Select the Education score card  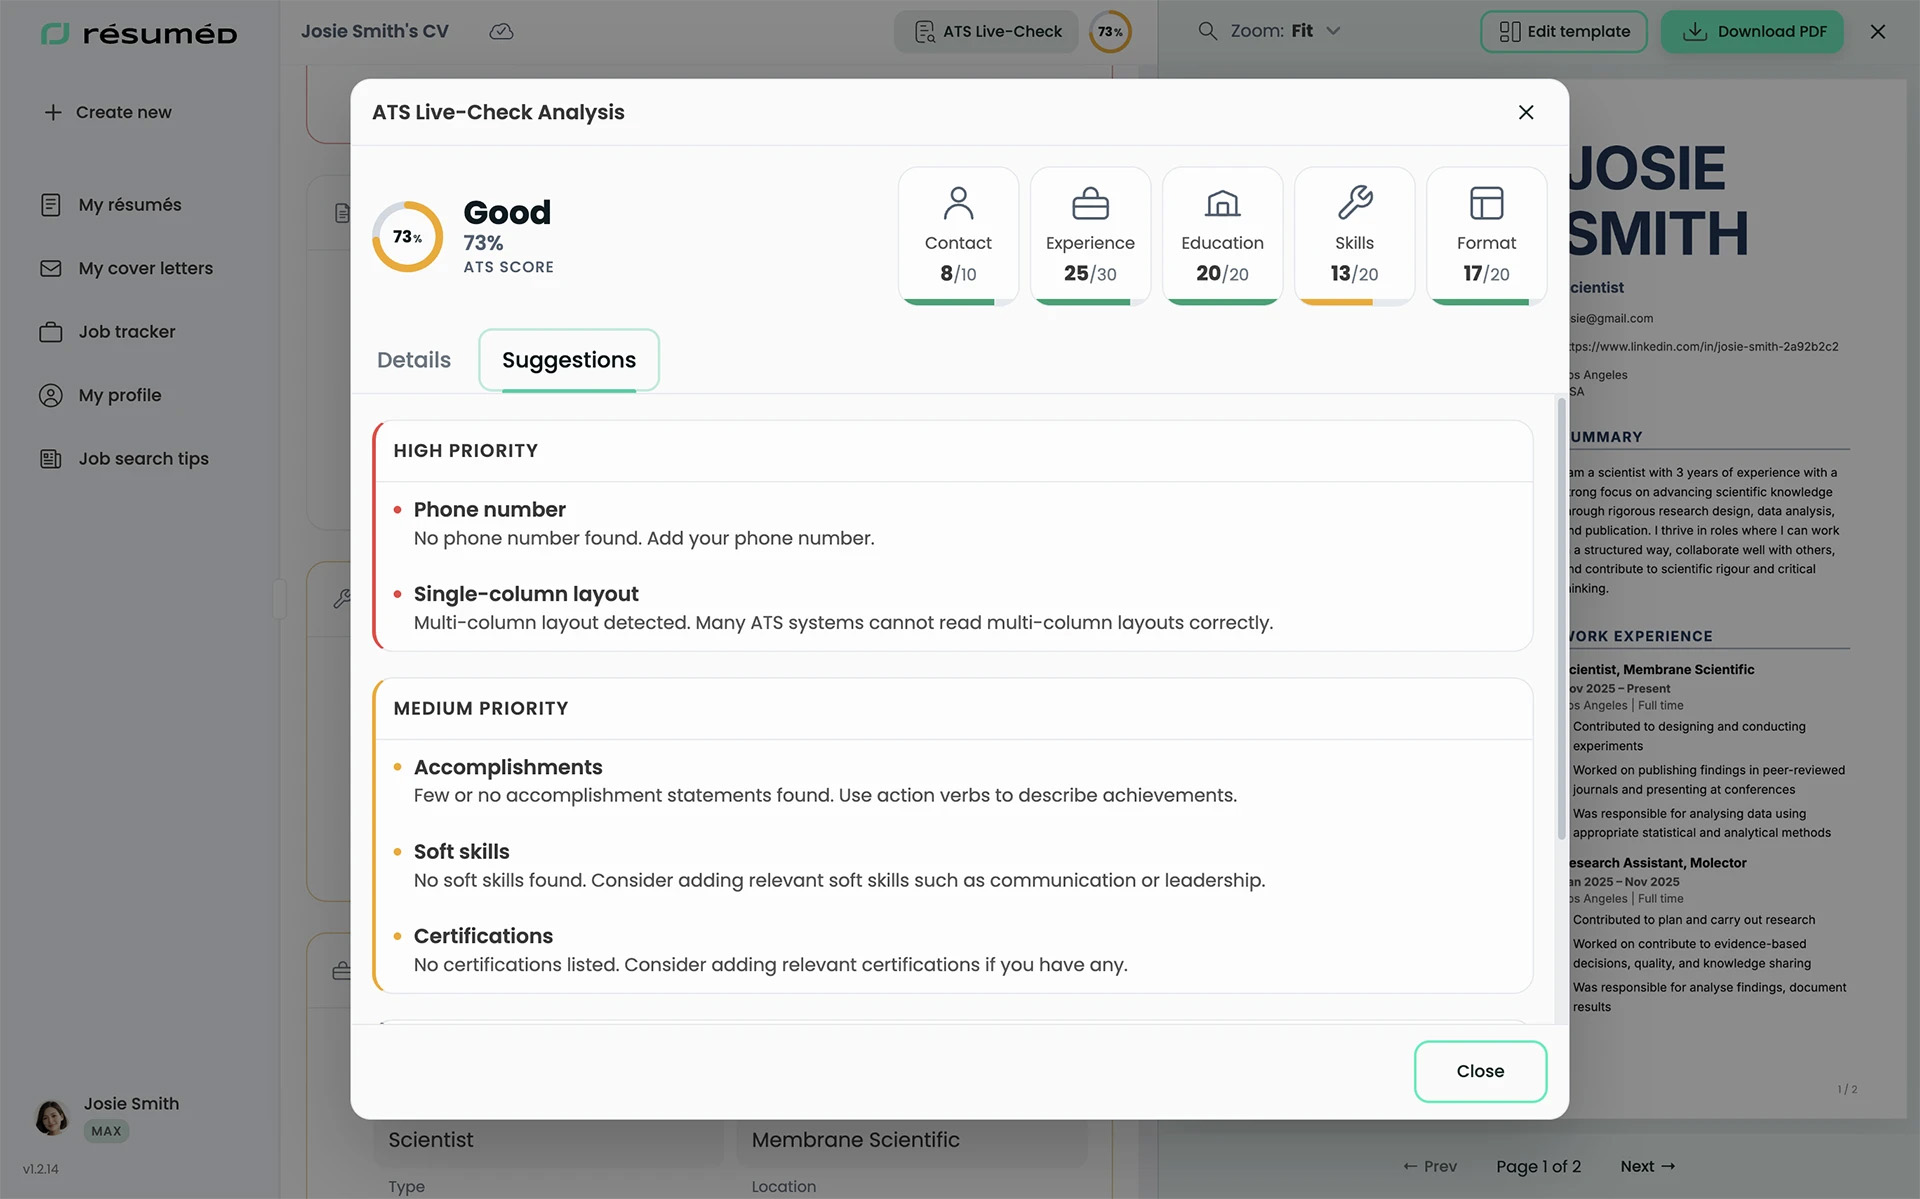tap(1222, 236)
